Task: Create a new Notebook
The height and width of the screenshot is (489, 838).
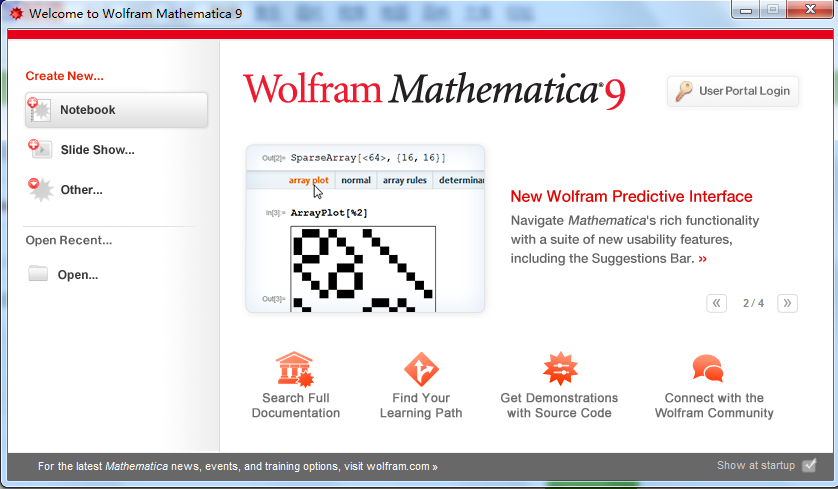Action: tap(116, 110)
